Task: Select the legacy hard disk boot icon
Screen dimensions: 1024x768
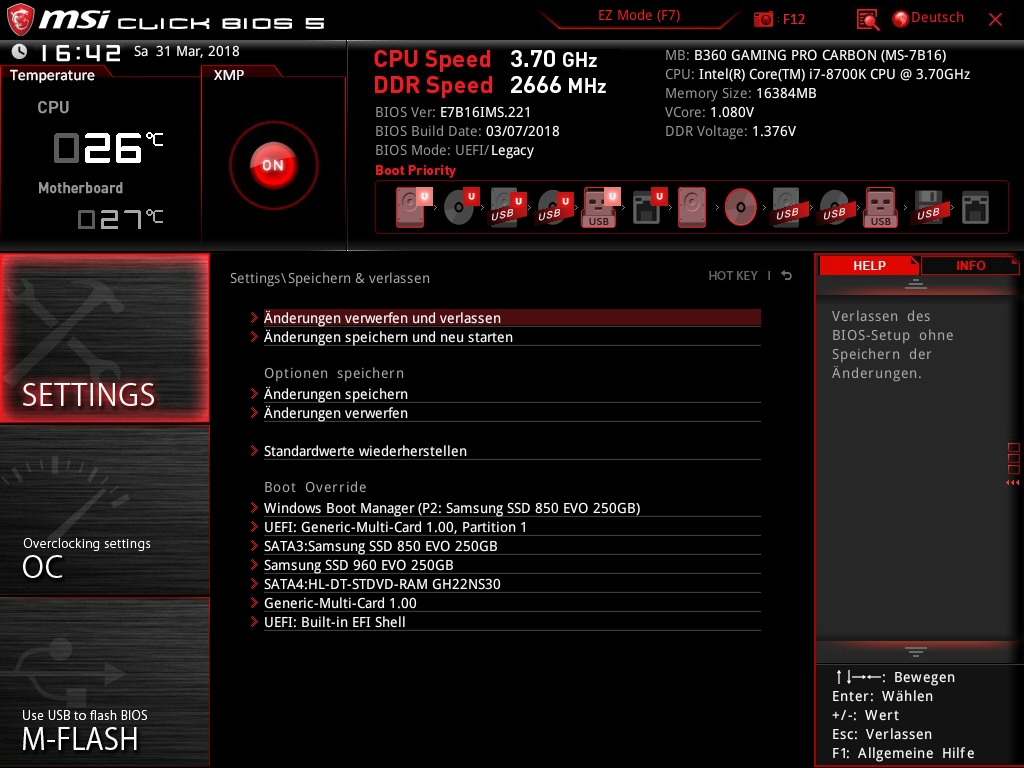Action: pos(692,207)
